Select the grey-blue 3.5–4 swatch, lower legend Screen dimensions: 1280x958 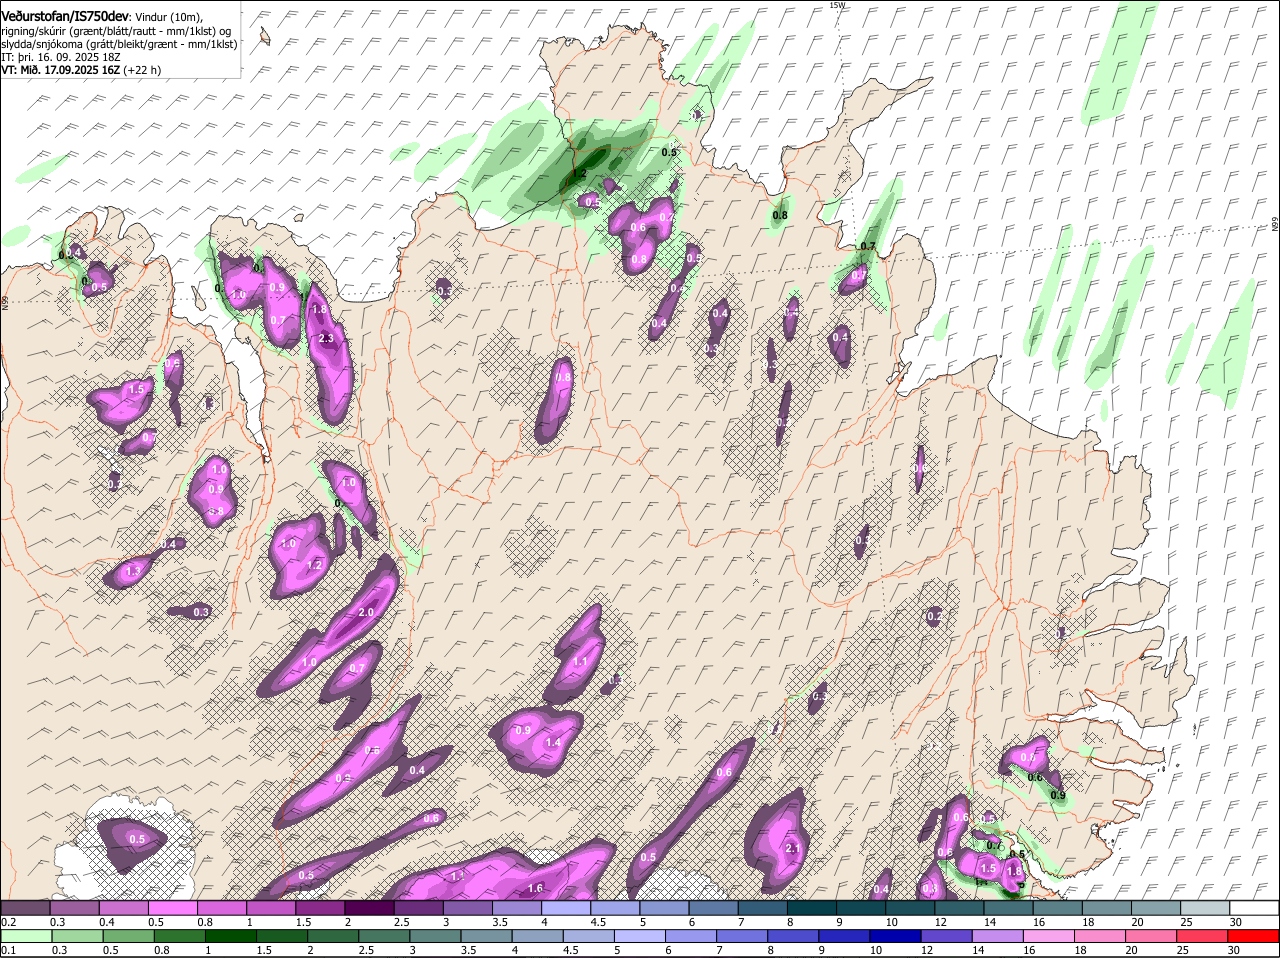pos(488,936)
